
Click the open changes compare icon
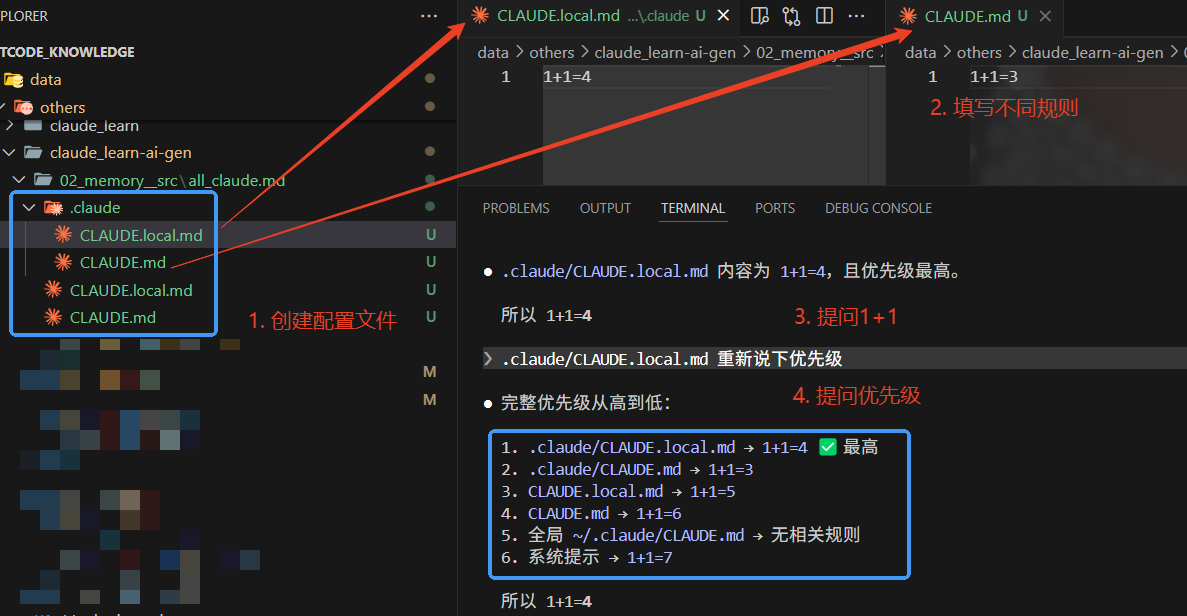792,16
